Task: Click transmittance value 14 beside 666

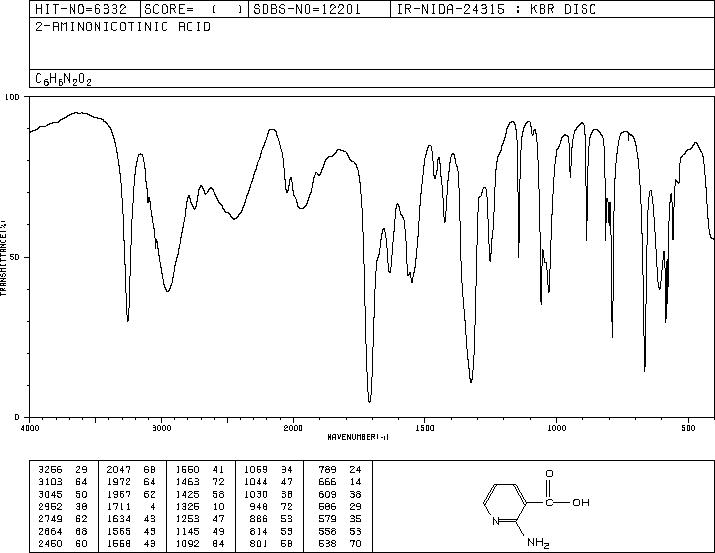Action: click(355, 482)
